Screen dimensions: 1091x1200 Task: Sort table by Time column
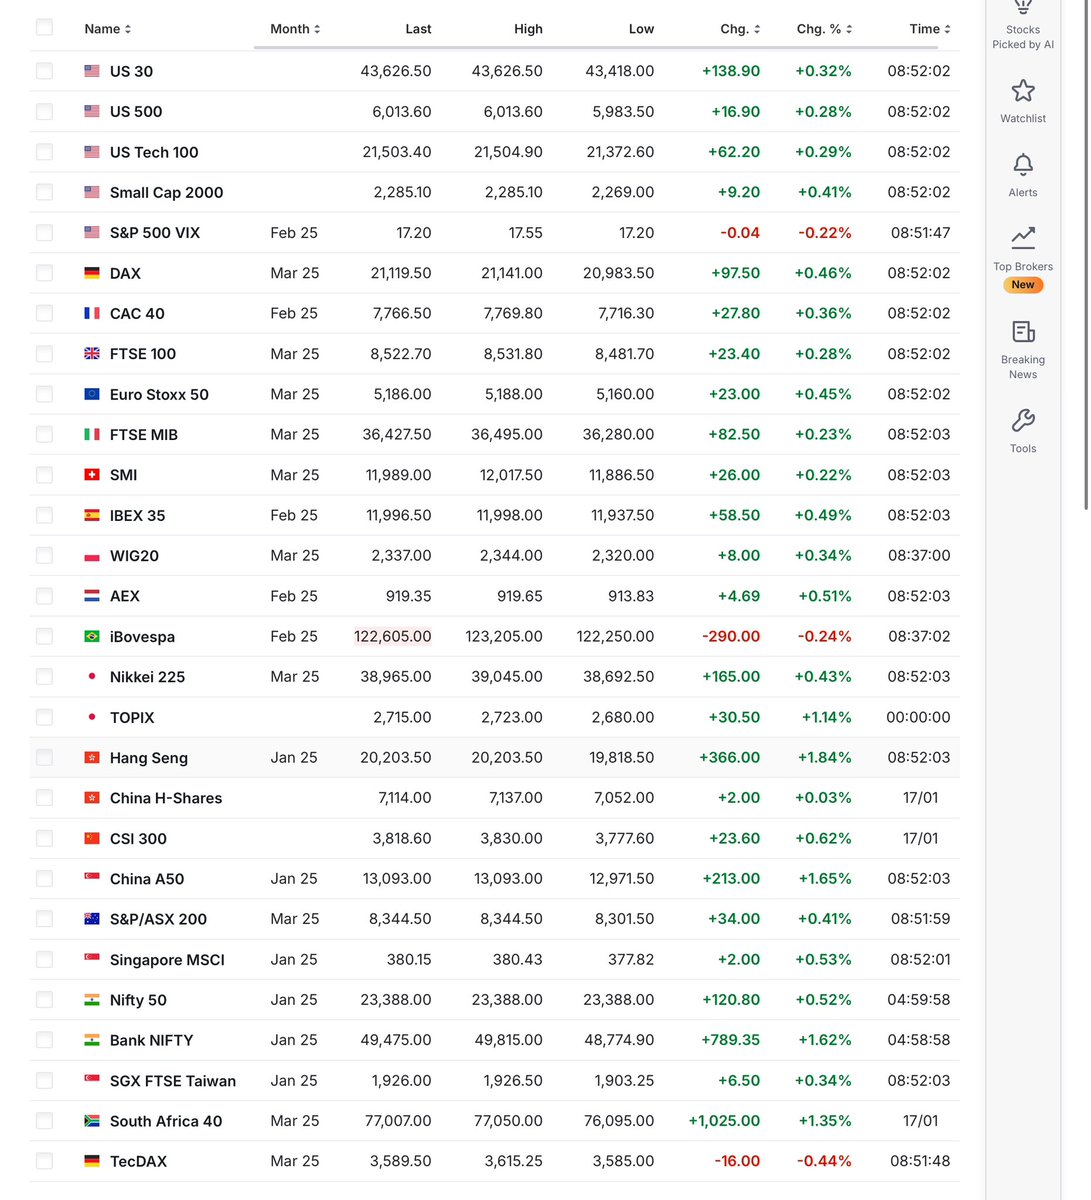click(x=930, y=29)
